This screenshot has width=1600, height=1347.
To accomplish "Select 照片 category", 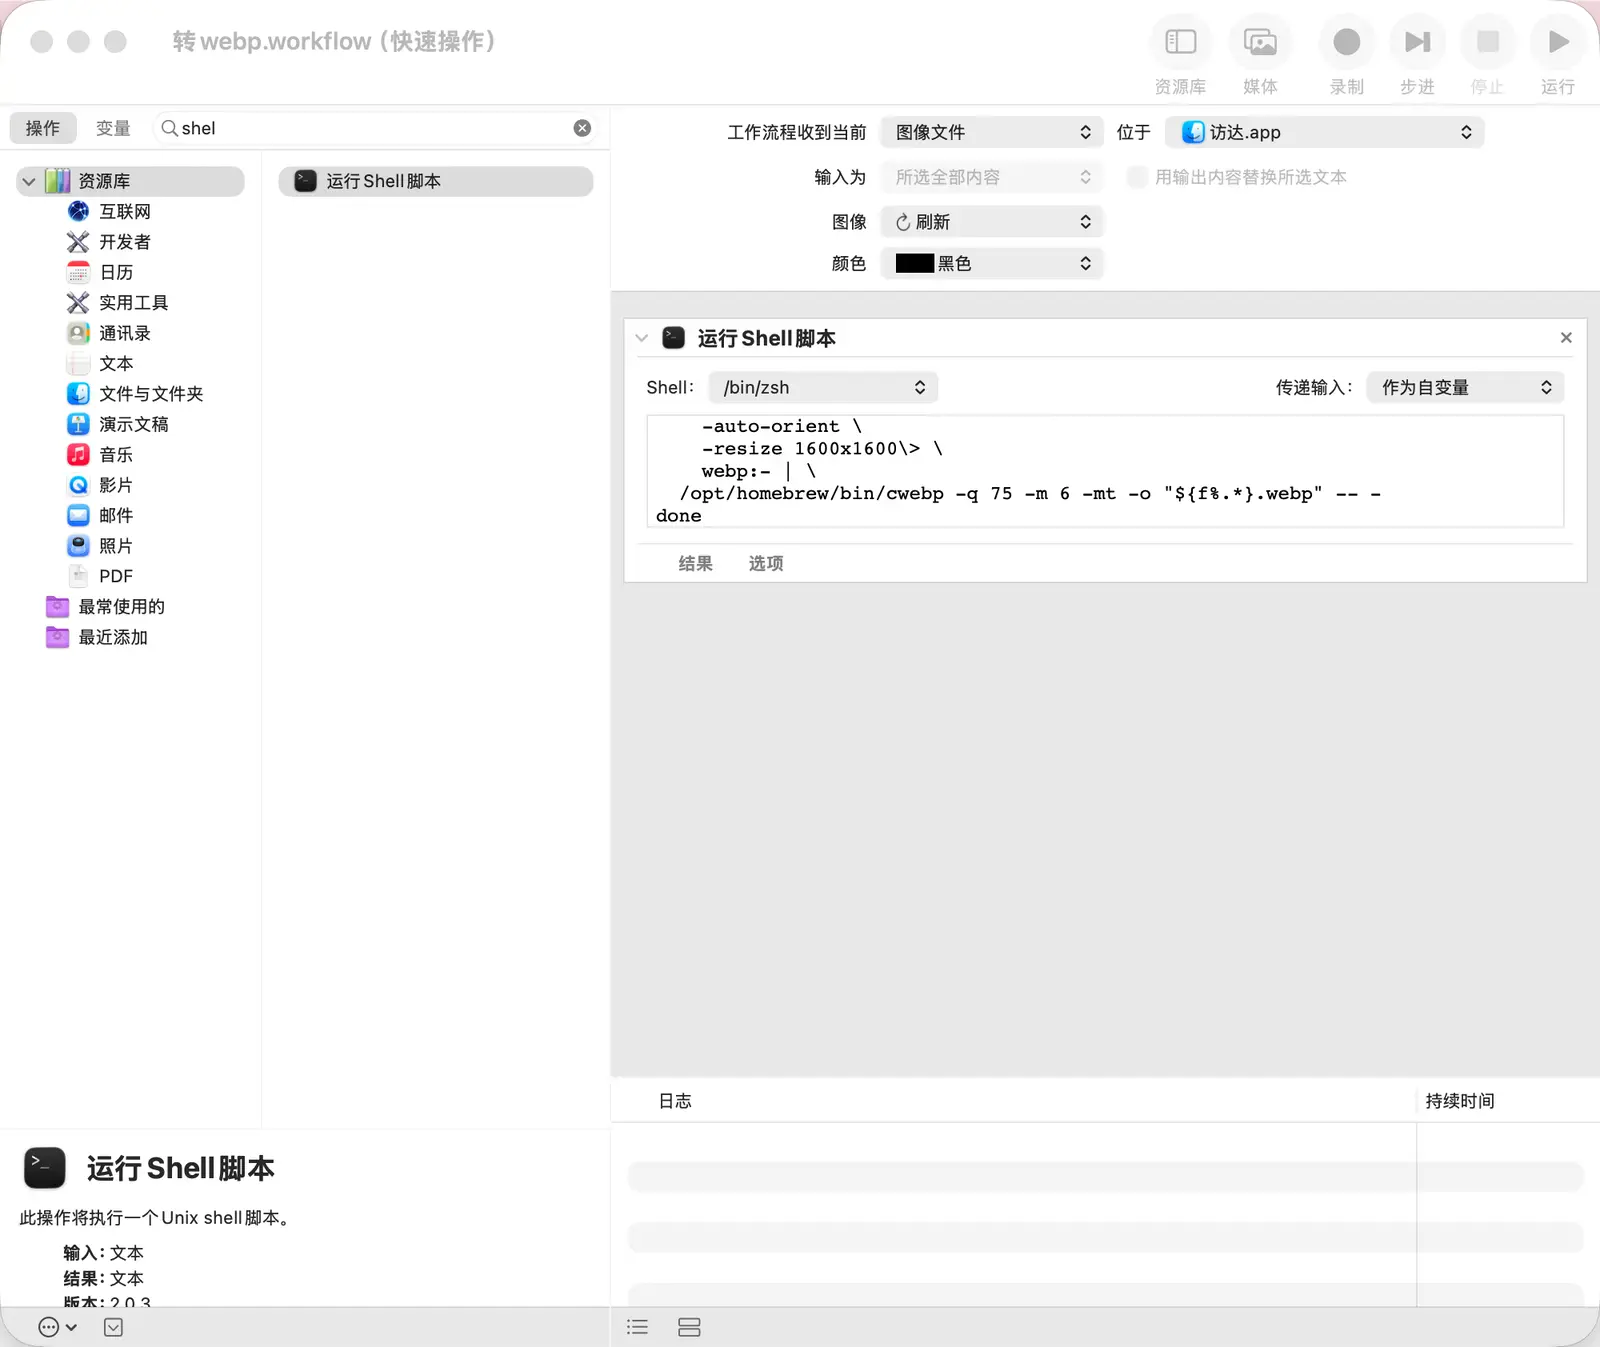I will (116, 546).
